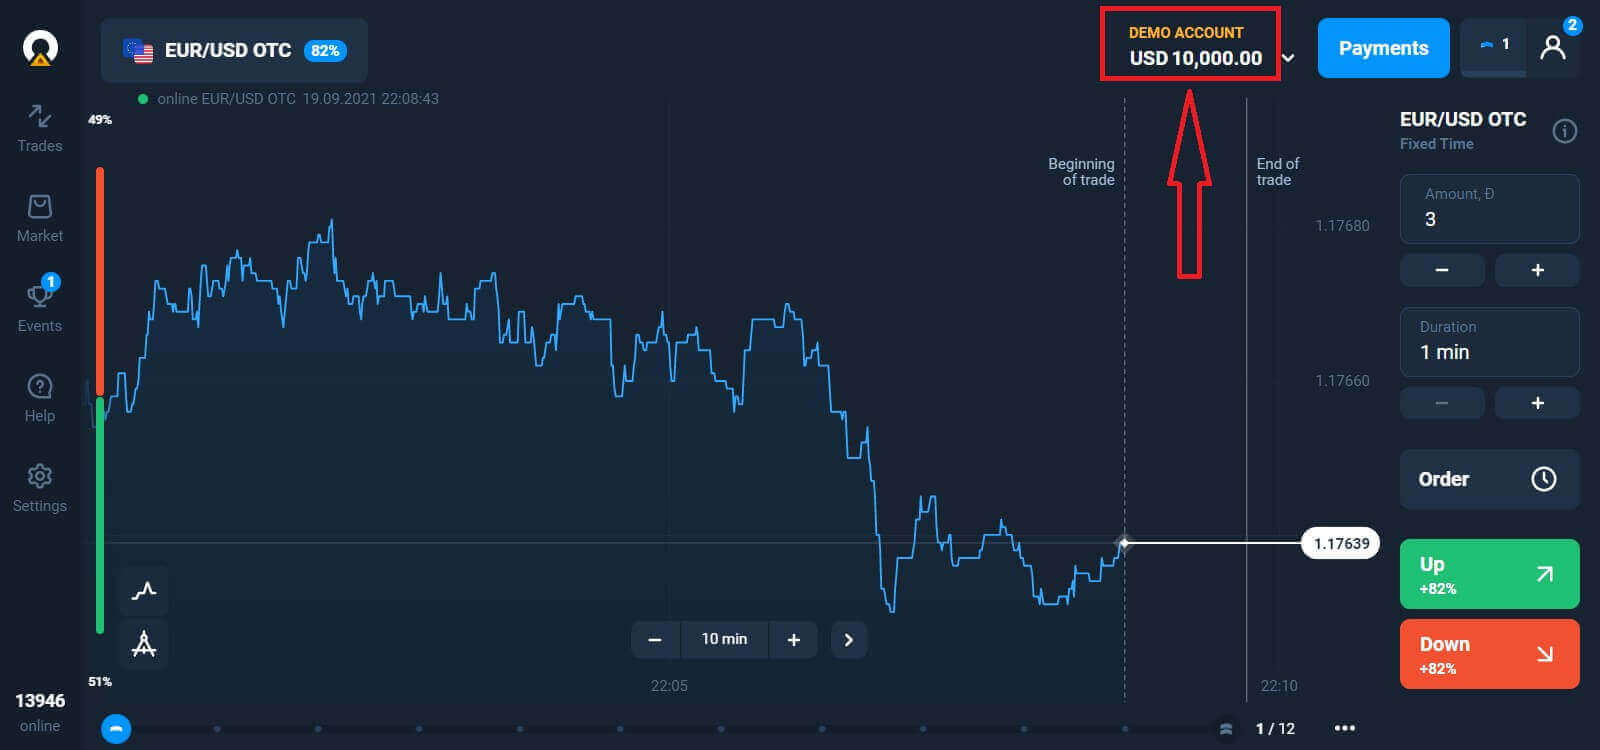Open the Help section
The image size is (1600, 750).
click(39, 395)
